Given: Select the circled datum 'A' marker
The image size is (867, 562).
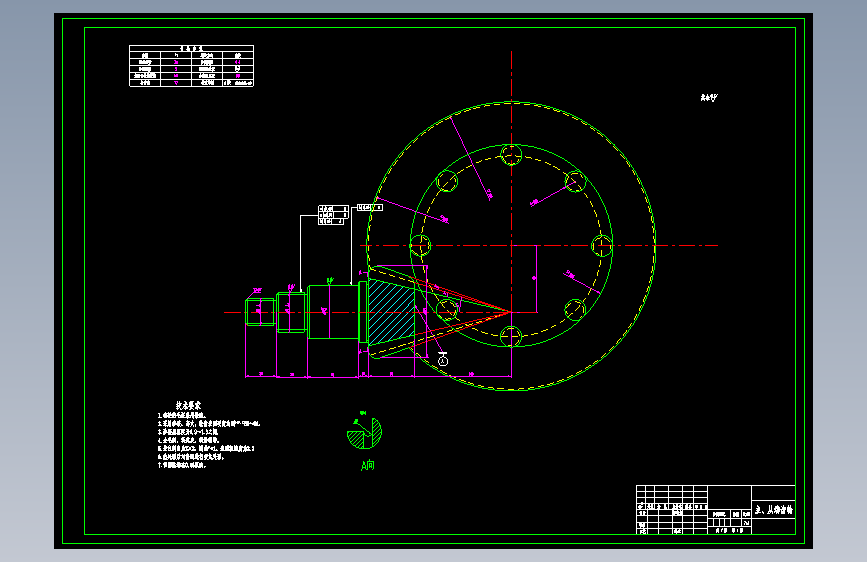Looking at the screenshot, I should 442,360.
